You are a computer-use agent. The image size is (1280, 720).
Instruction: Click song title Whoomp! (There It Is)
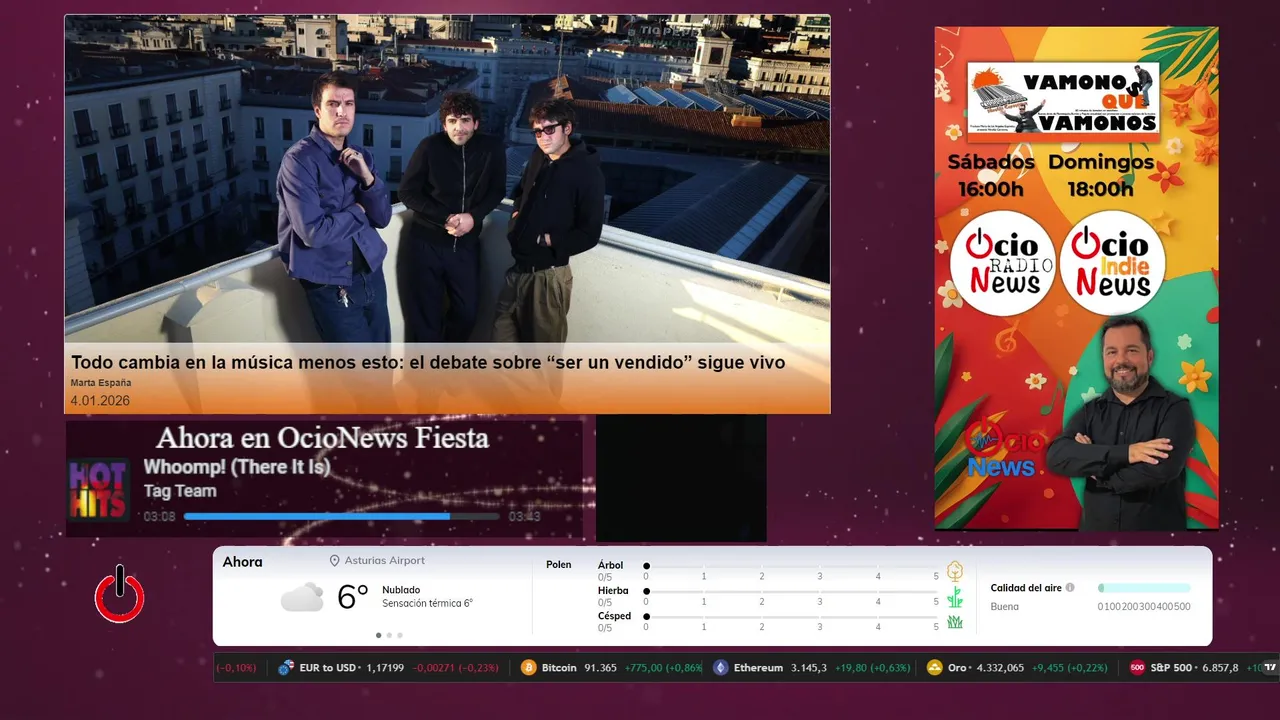[x=237, y=466]
